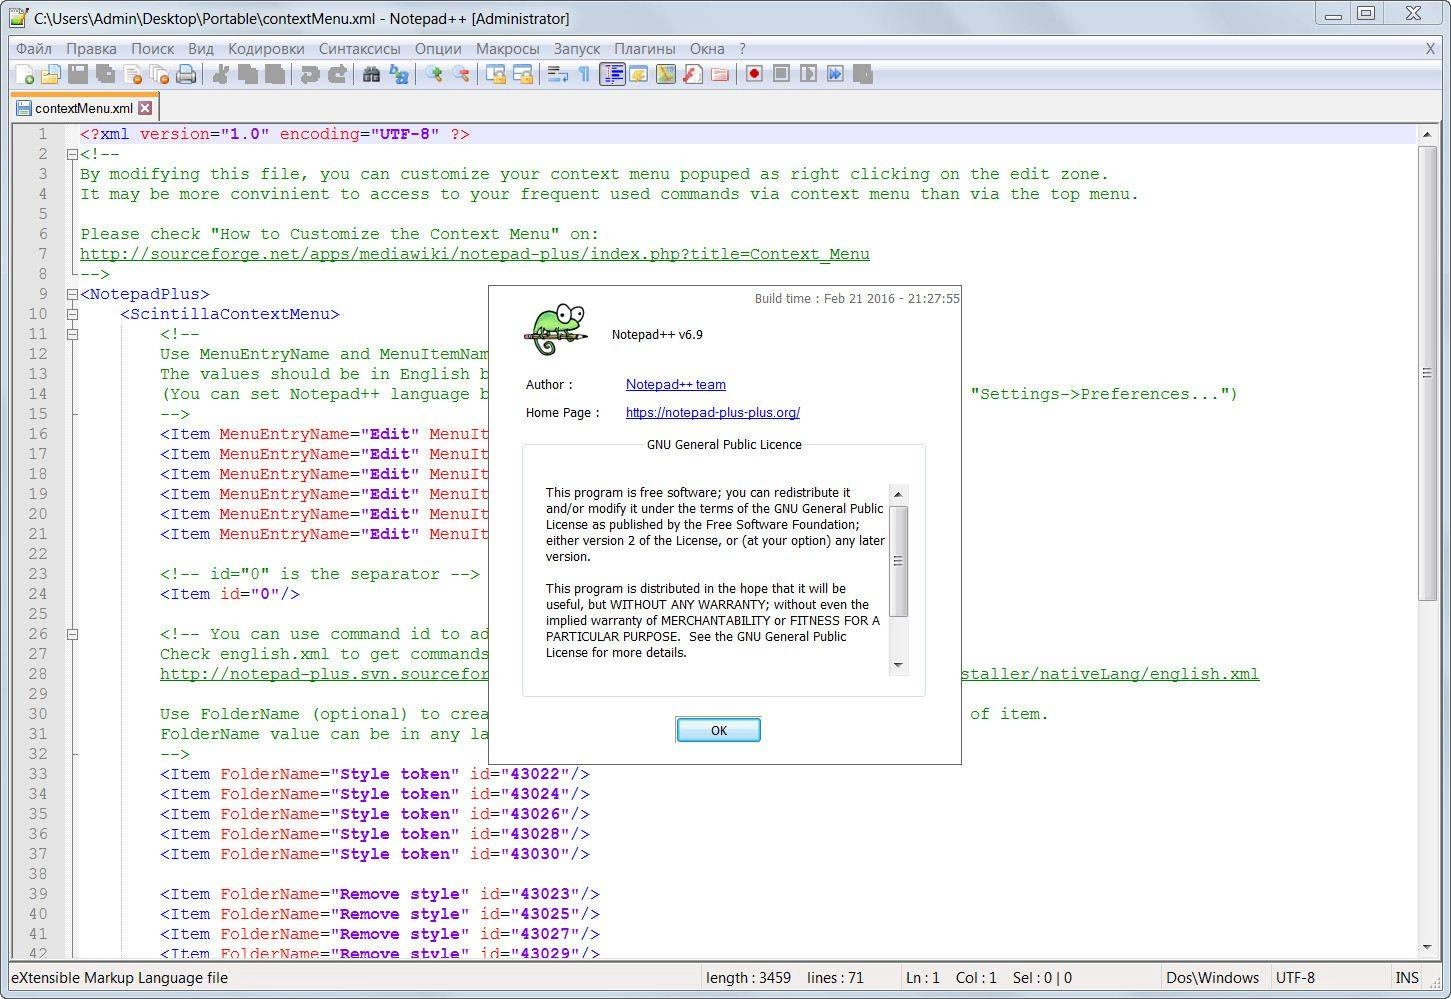Close the document using the menu bar X
Image resolution: width=1451 pixels, height=999 pixels.
click(1430, 48)
